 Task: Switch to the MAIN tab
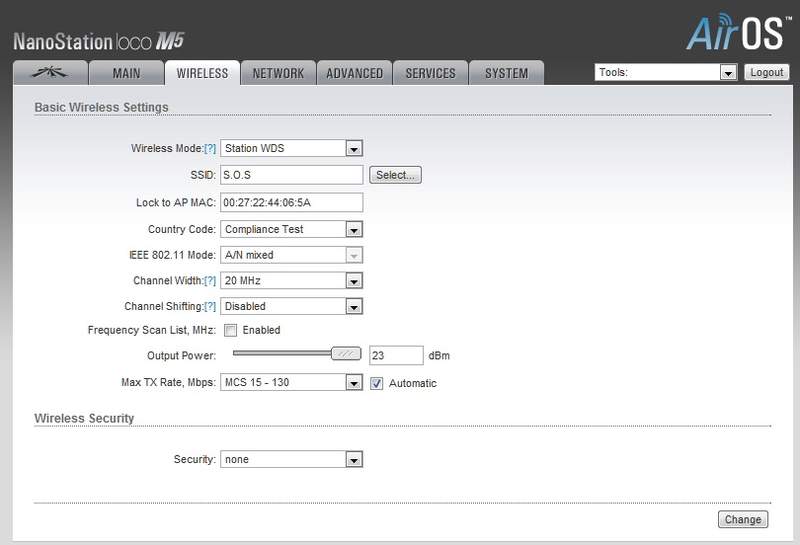126,73
